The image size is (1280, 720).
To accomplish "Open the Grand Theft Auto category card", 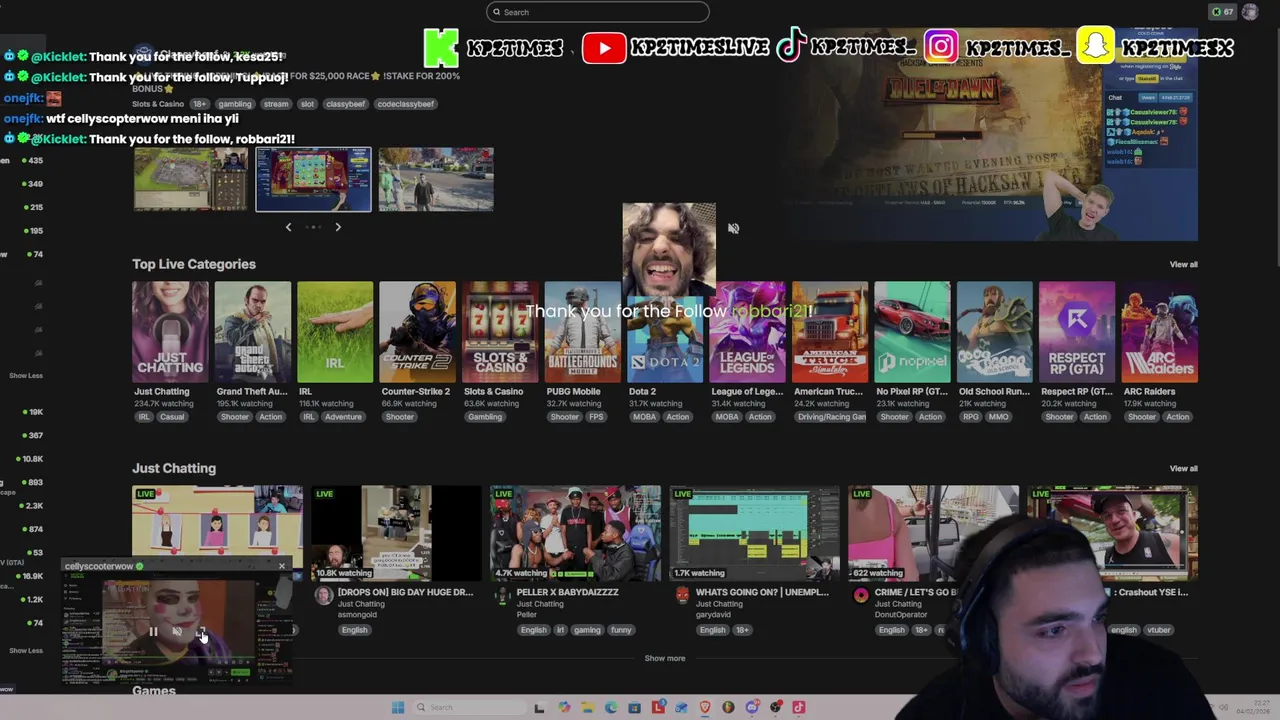I will [x=253, y=332].
